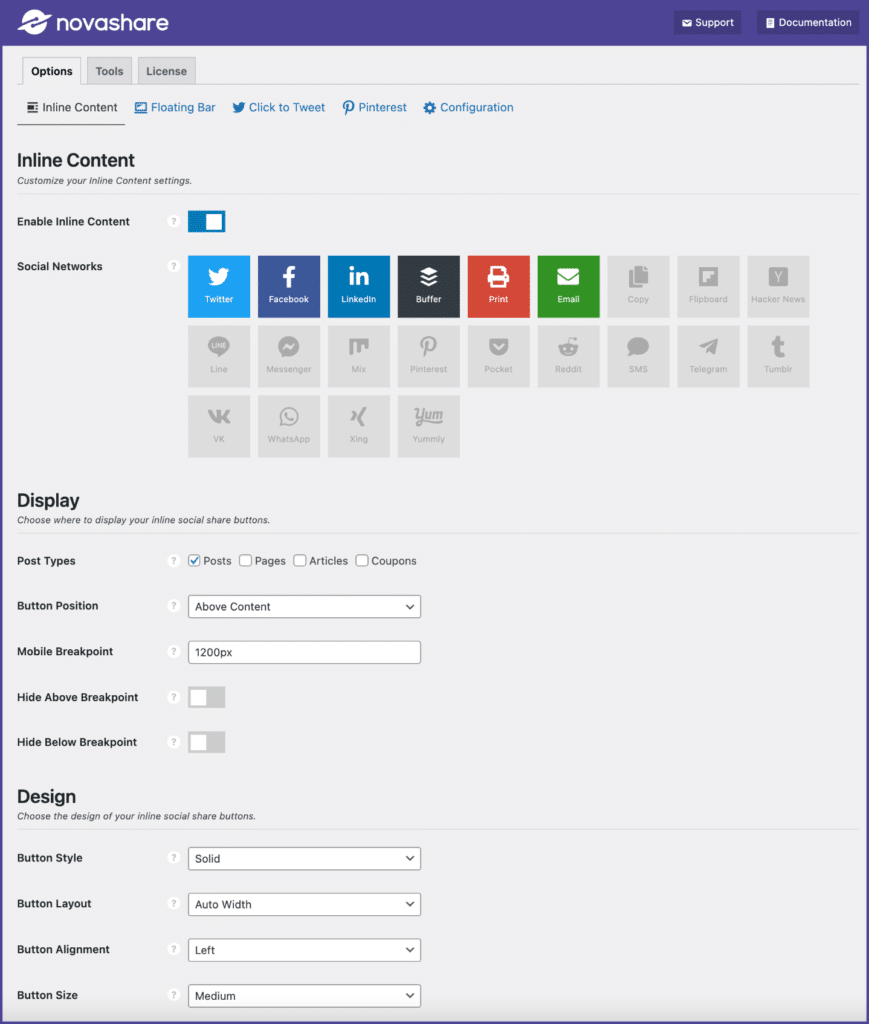Enable the Xing network button
The image size is (869, 1024).
[358, 426]
